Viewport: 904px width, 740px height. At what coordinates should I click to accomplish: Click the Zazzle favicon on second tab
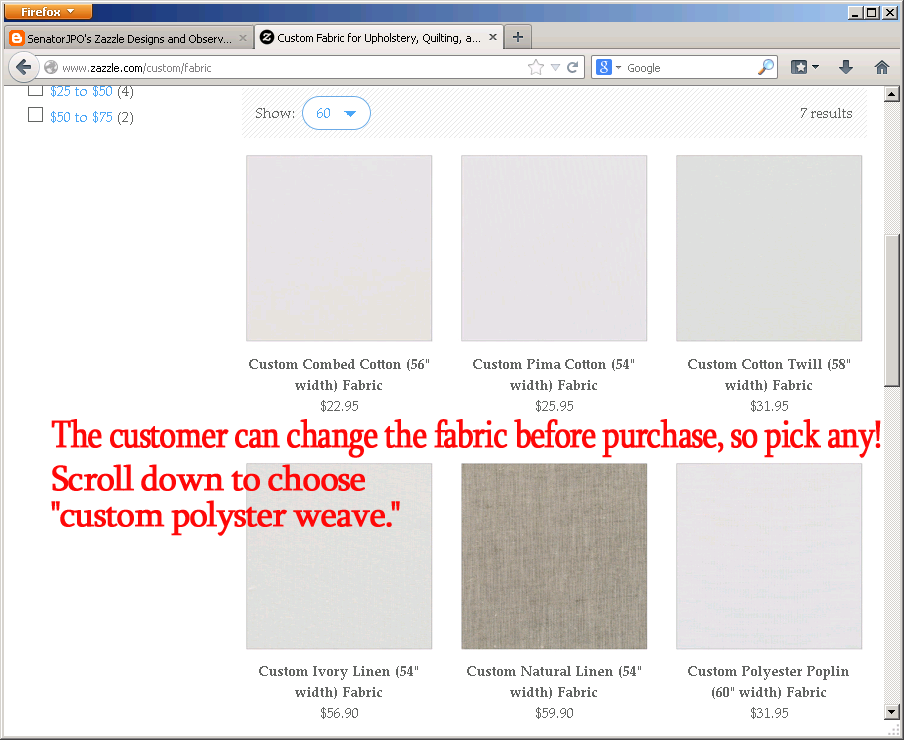click(x=267, y=37)
